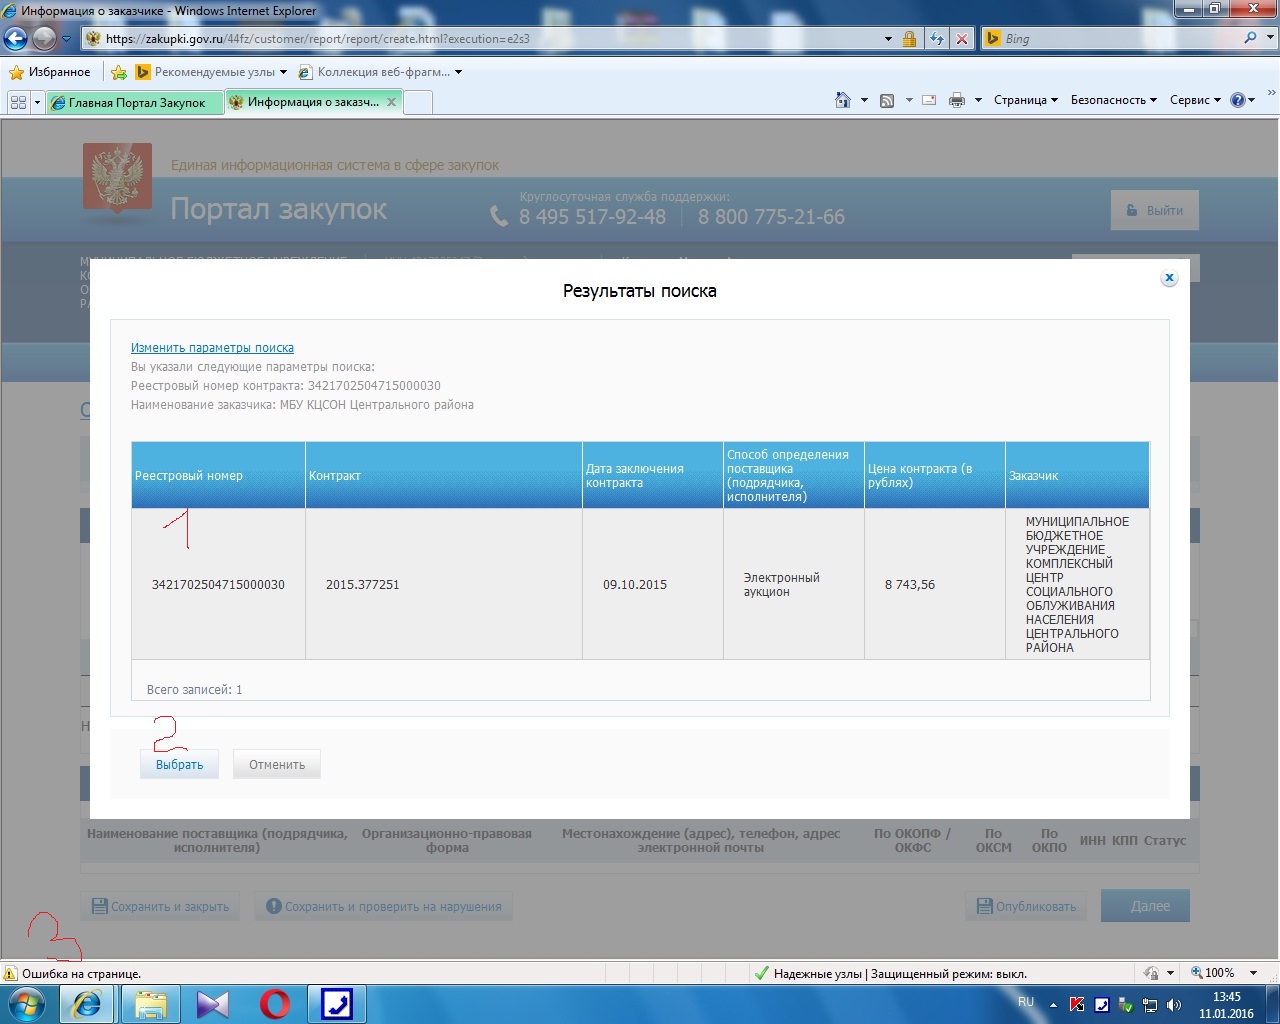Select the contract row 3421702504715000030
The width and height of the screenshot is (1280, 1024).
point(218,584)
